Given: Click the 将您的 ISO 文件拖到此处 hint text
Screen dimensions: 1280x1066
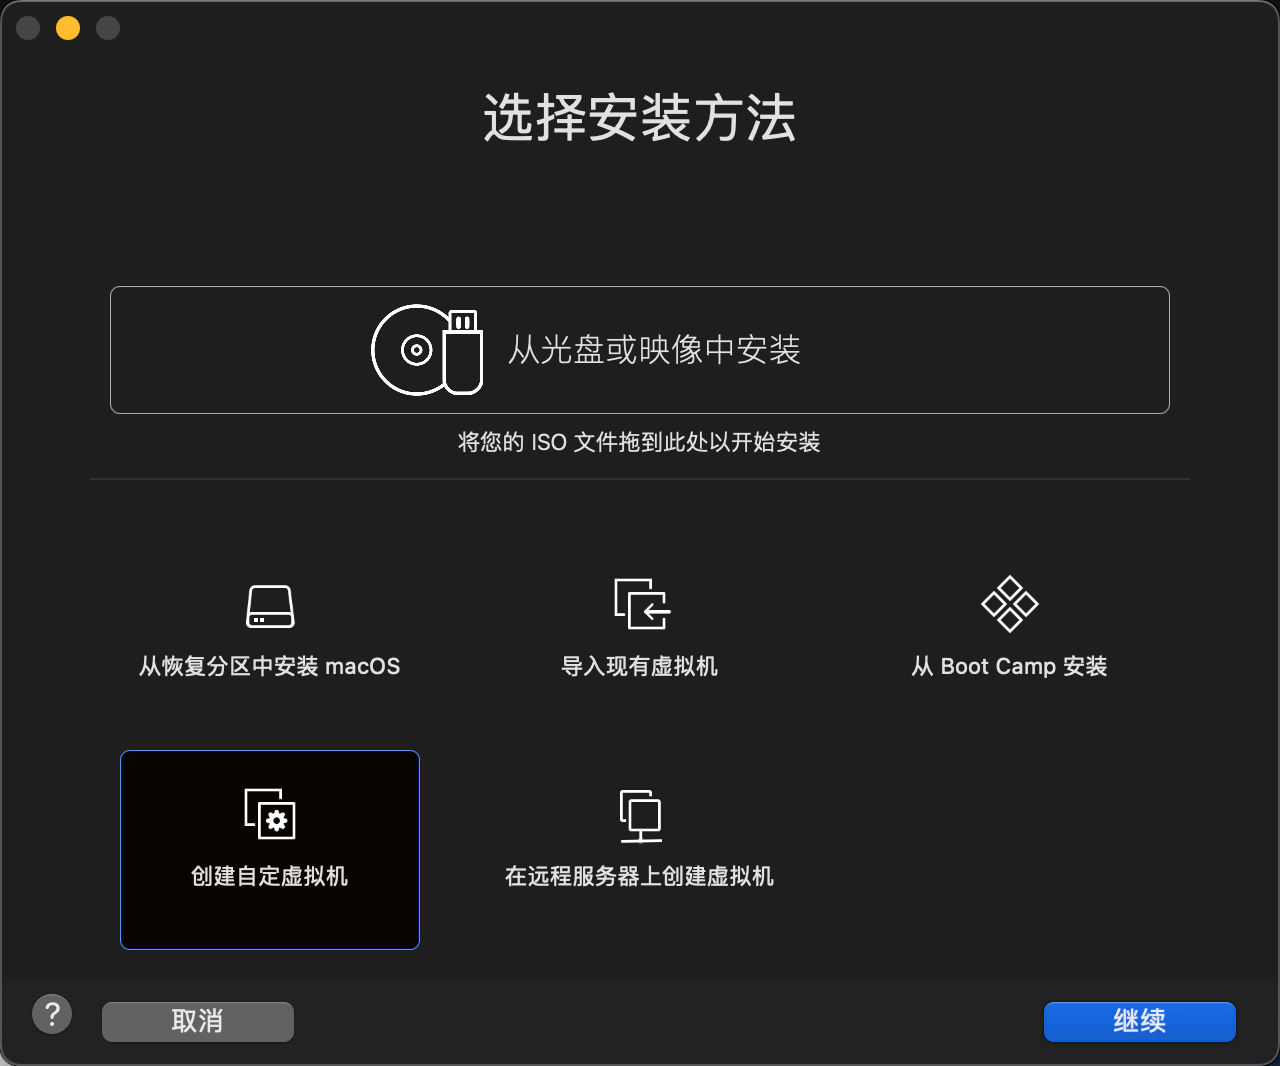Looking at the screenshot, I should [x=639, y=442].
